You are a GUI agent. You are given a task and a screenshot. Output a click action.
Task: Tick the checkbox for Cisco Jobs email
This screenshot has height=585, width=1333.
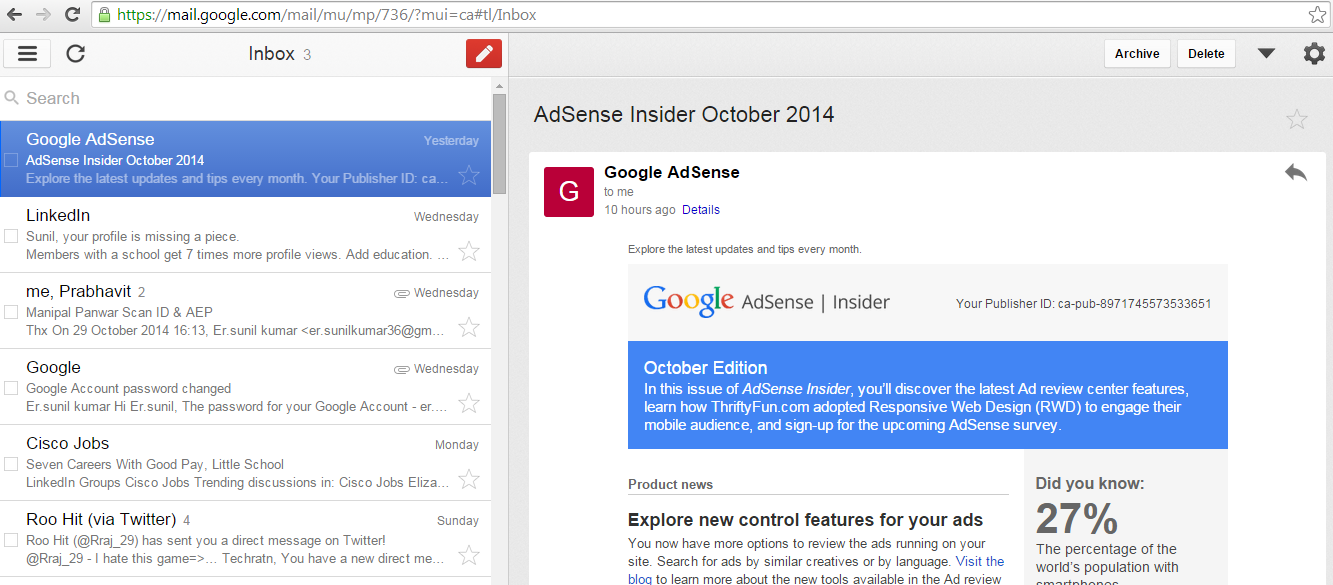pos(11,464)
